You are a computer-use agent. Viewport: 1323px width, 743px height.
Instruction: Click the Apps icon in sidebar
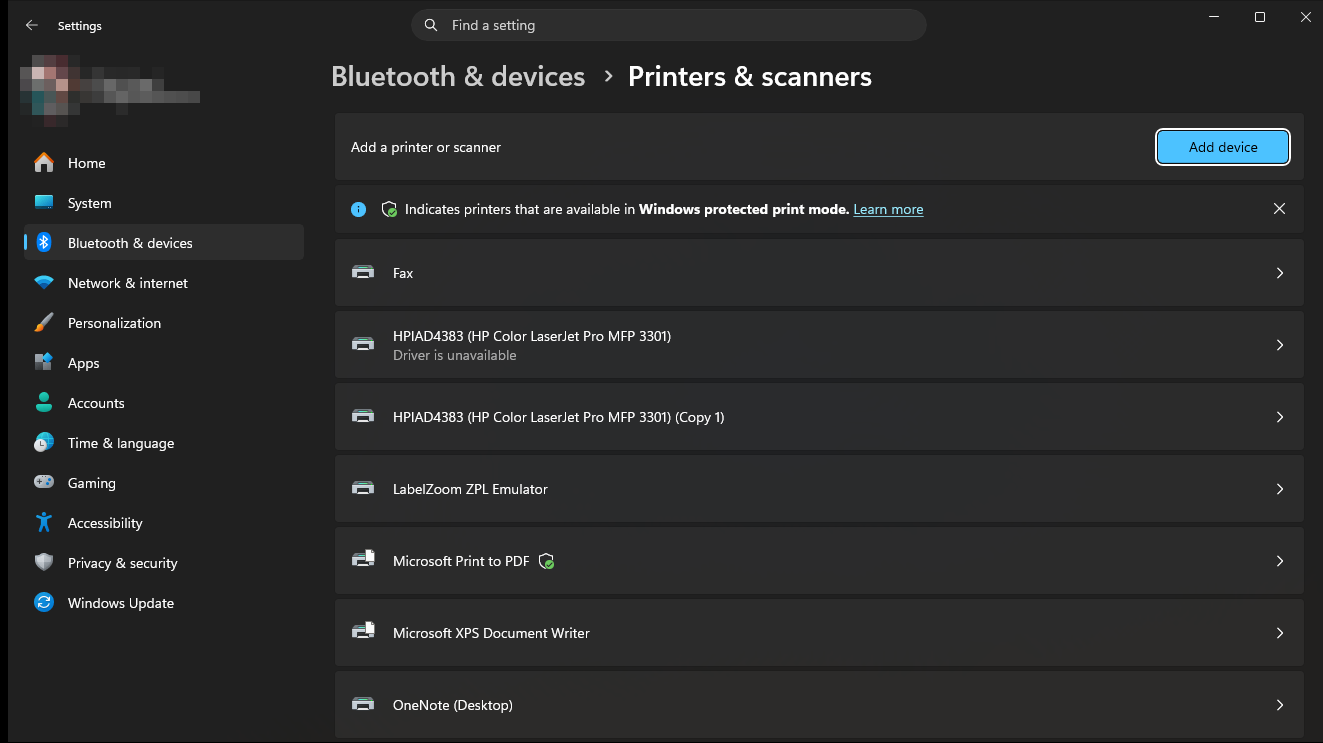coord(44,363)
